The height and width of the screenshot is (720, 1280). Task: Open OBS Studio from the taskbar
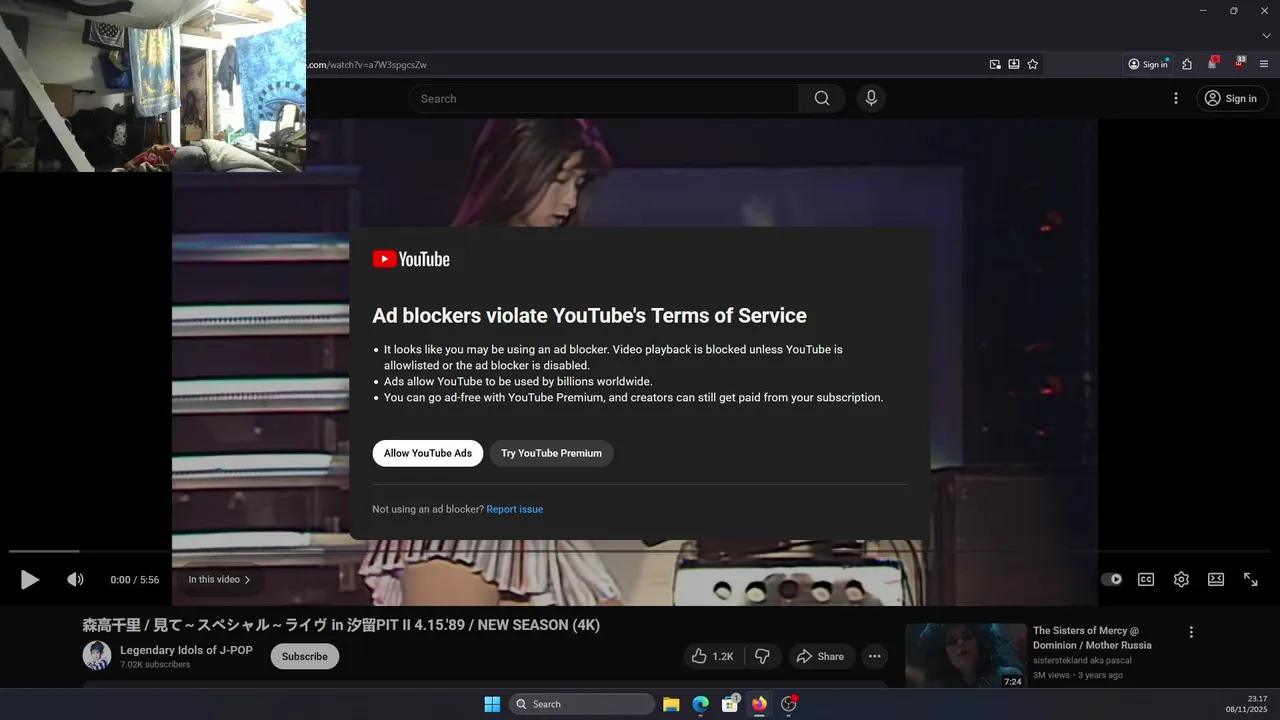[788, 704]
